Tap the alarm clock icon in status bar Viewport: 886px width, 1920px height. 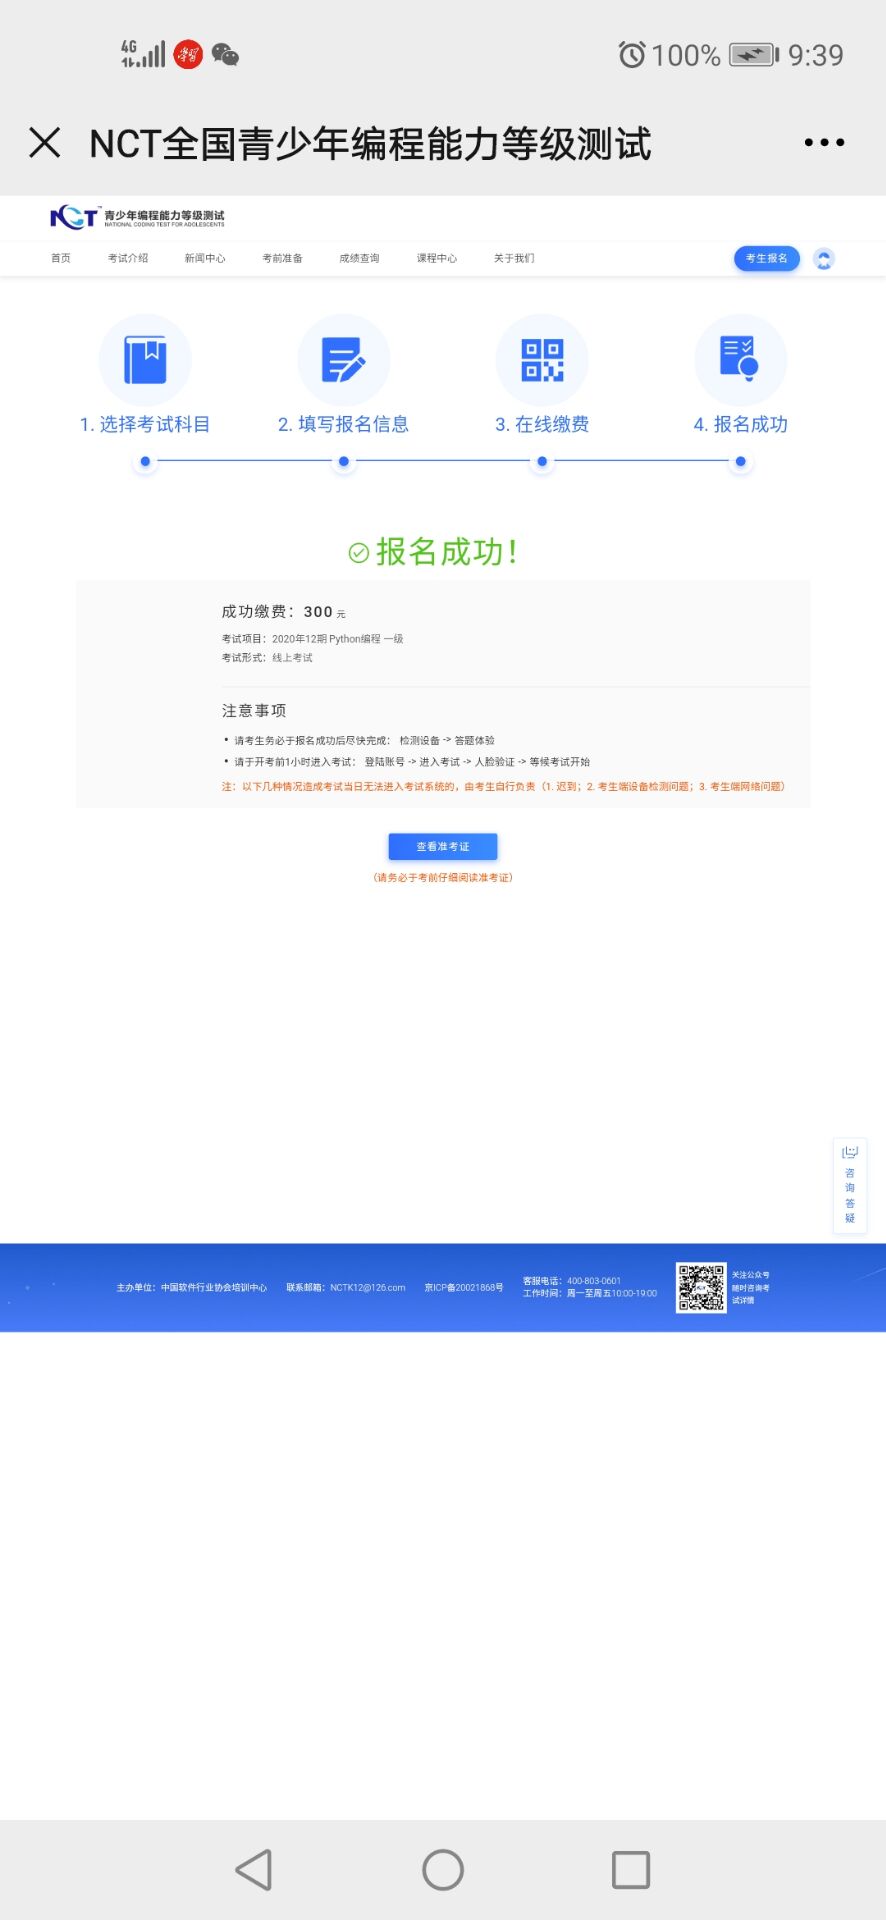(x=632, y=55)
